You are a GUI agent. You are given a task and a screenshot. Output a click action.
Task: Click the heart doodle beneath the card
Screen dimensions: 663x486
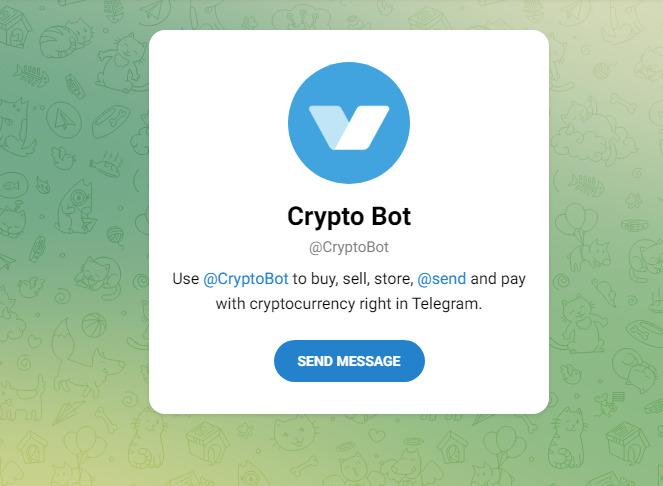(x=376, y=434)
